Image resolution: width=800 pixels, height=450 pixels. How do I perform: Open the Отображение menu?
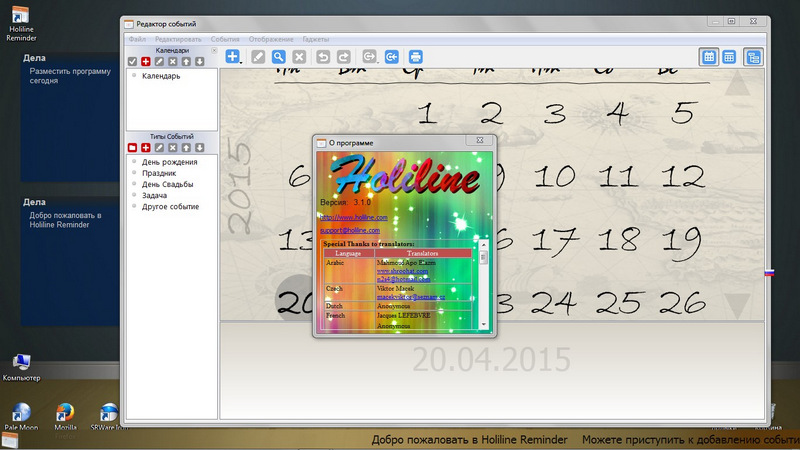pyautogui.click(x=271, y=39)
